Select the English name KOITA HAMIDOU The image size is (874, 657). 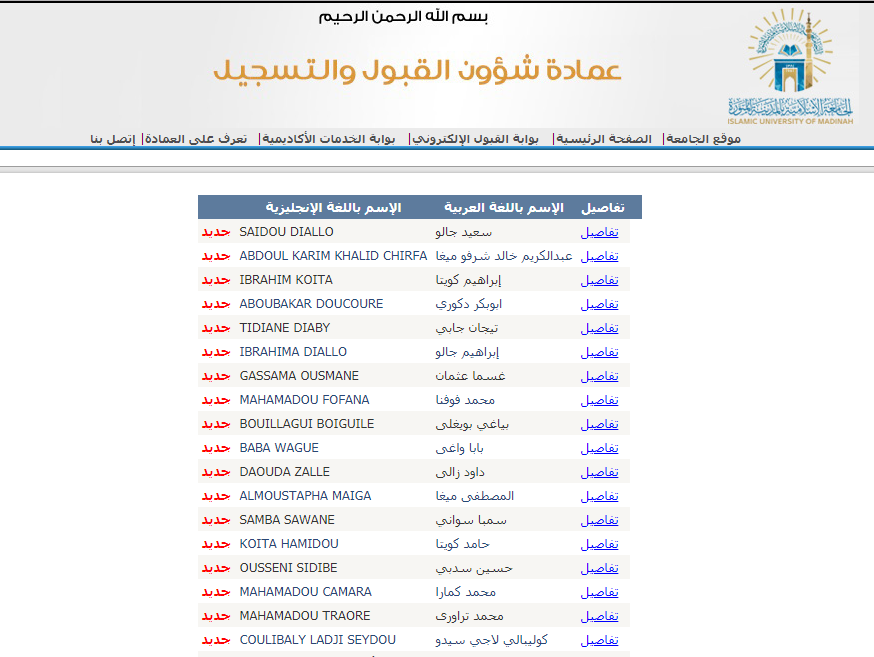[289, 543]
